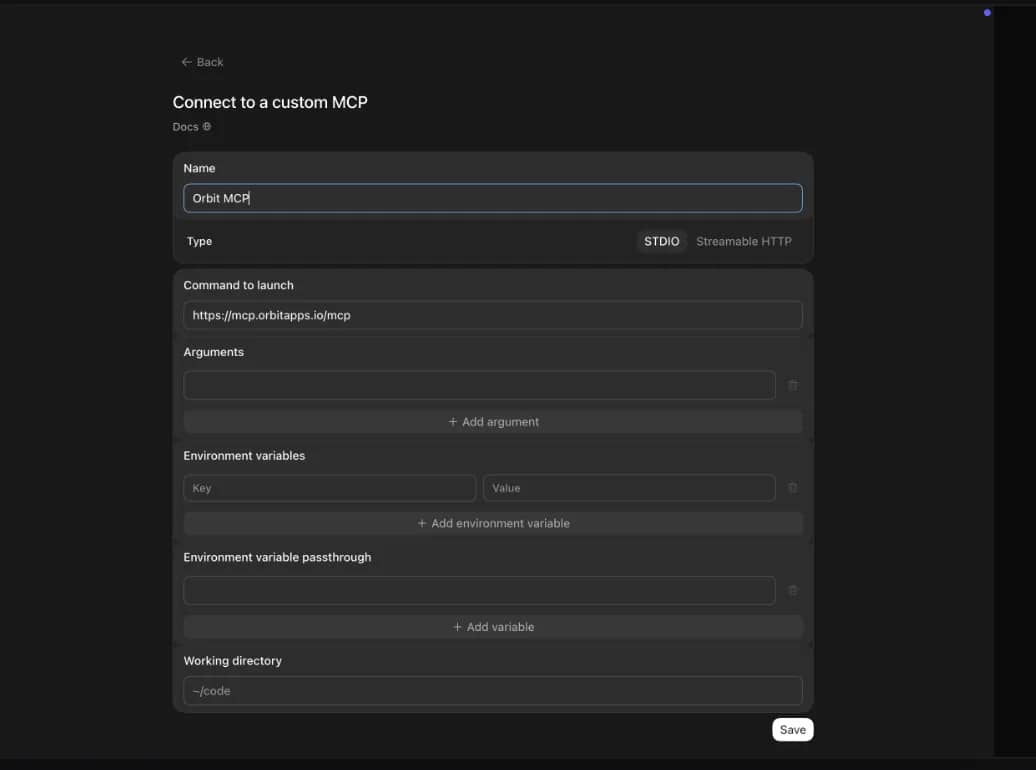Screen dimensions: 1036x770
Task: Click the Connect to a custom MCP heading
Action: [x=270, y=102]
